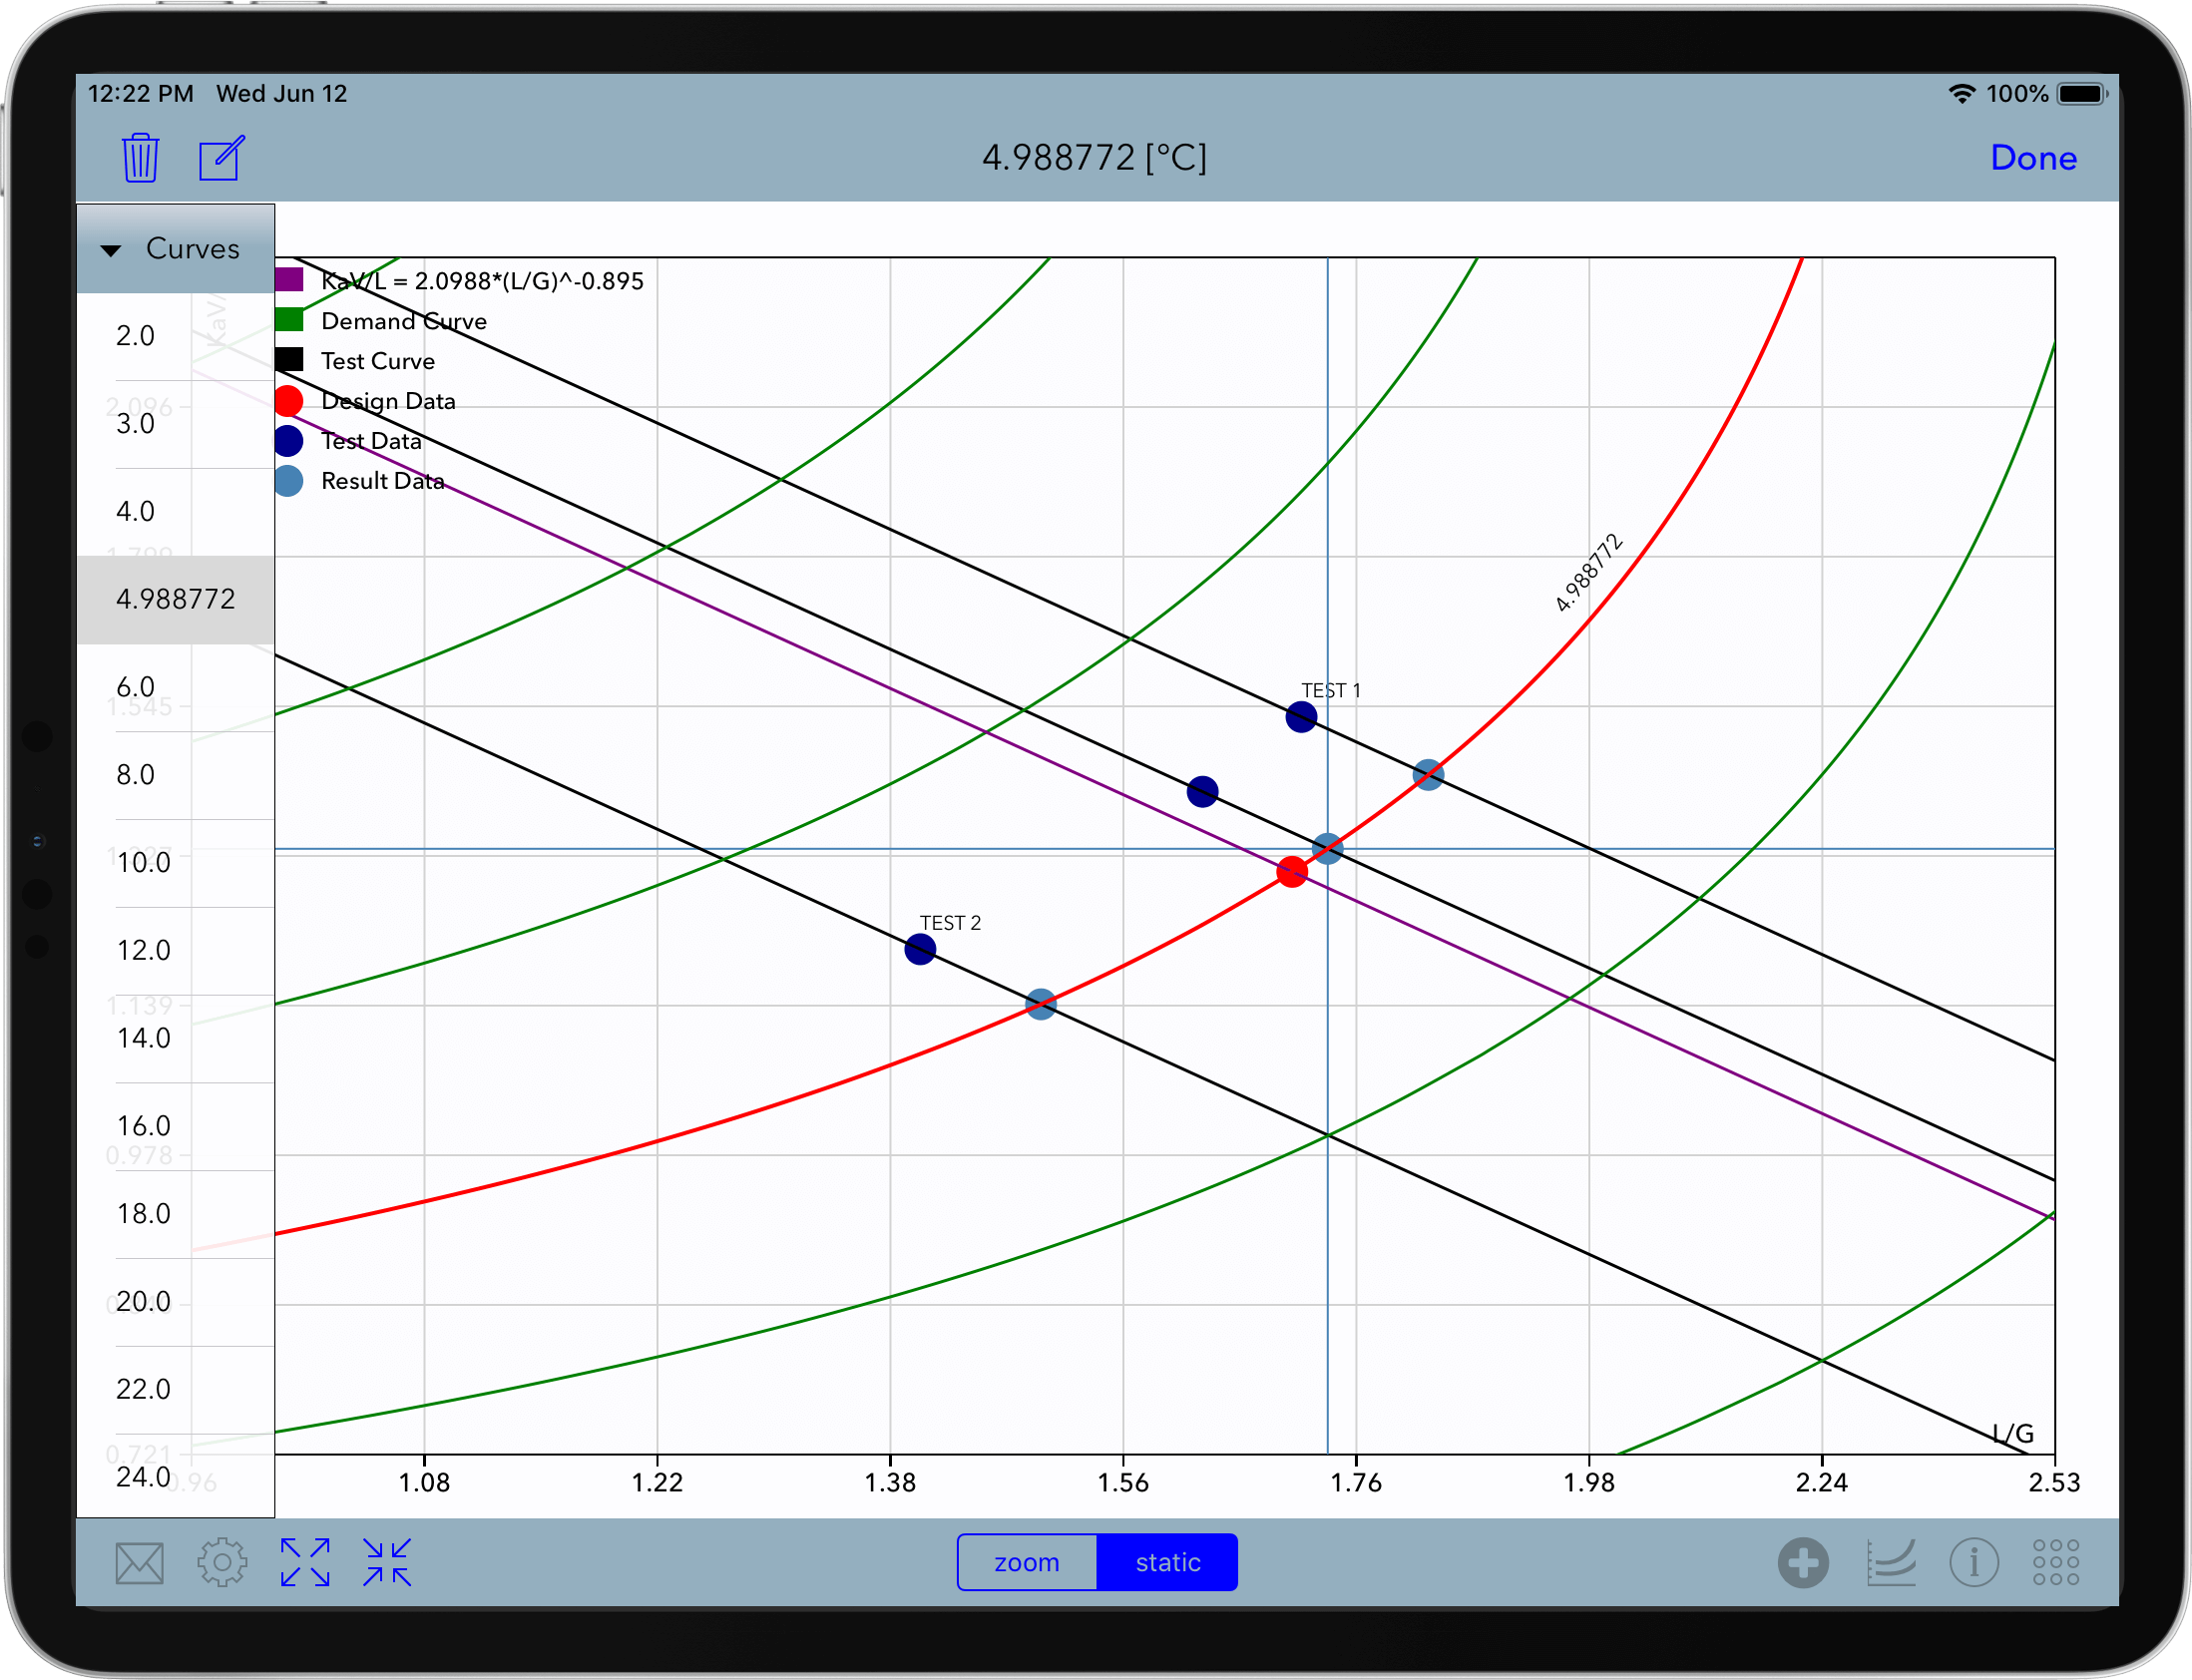Tap the circular plus icon to add data
This screenshot has height=1680, width=2192.
pos(1804,1561)
